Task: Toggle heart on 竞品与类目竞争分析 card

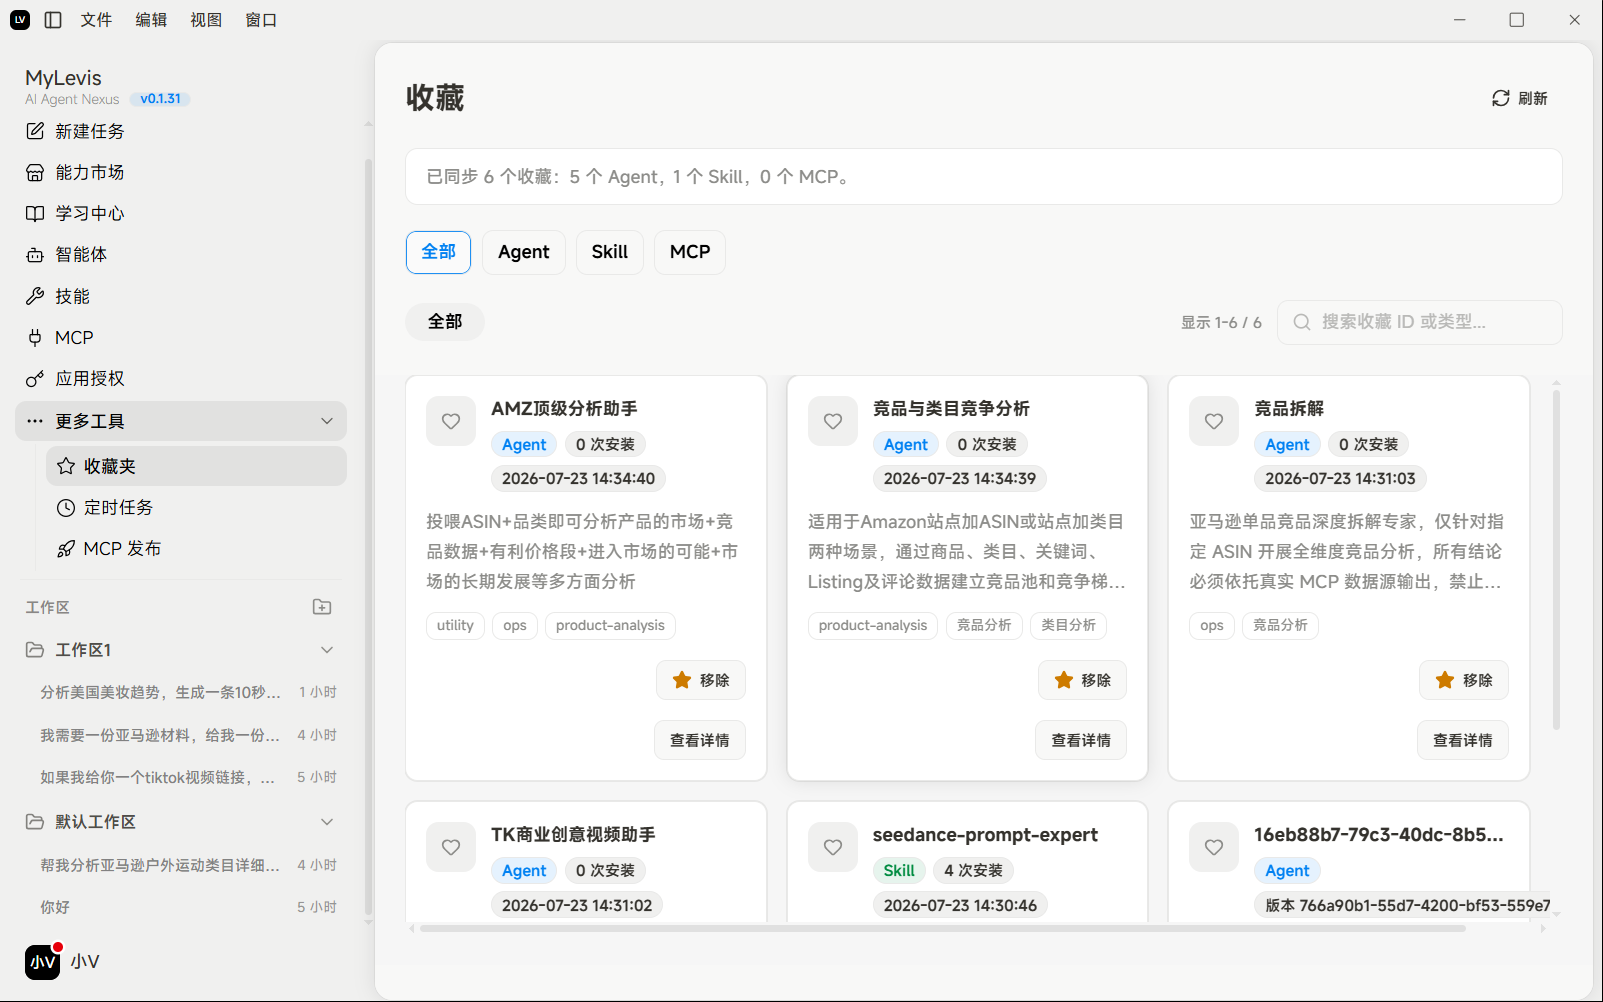Action: click(833, 421)
